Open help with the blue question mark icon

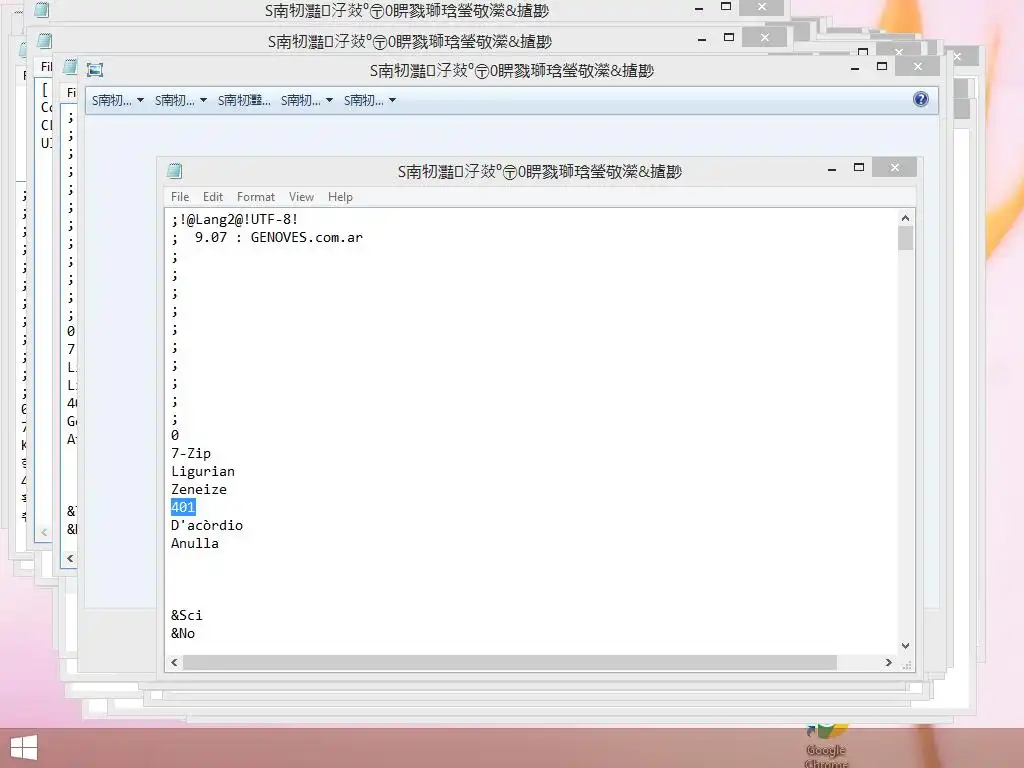pyautogui.click(x=921, y=99)
